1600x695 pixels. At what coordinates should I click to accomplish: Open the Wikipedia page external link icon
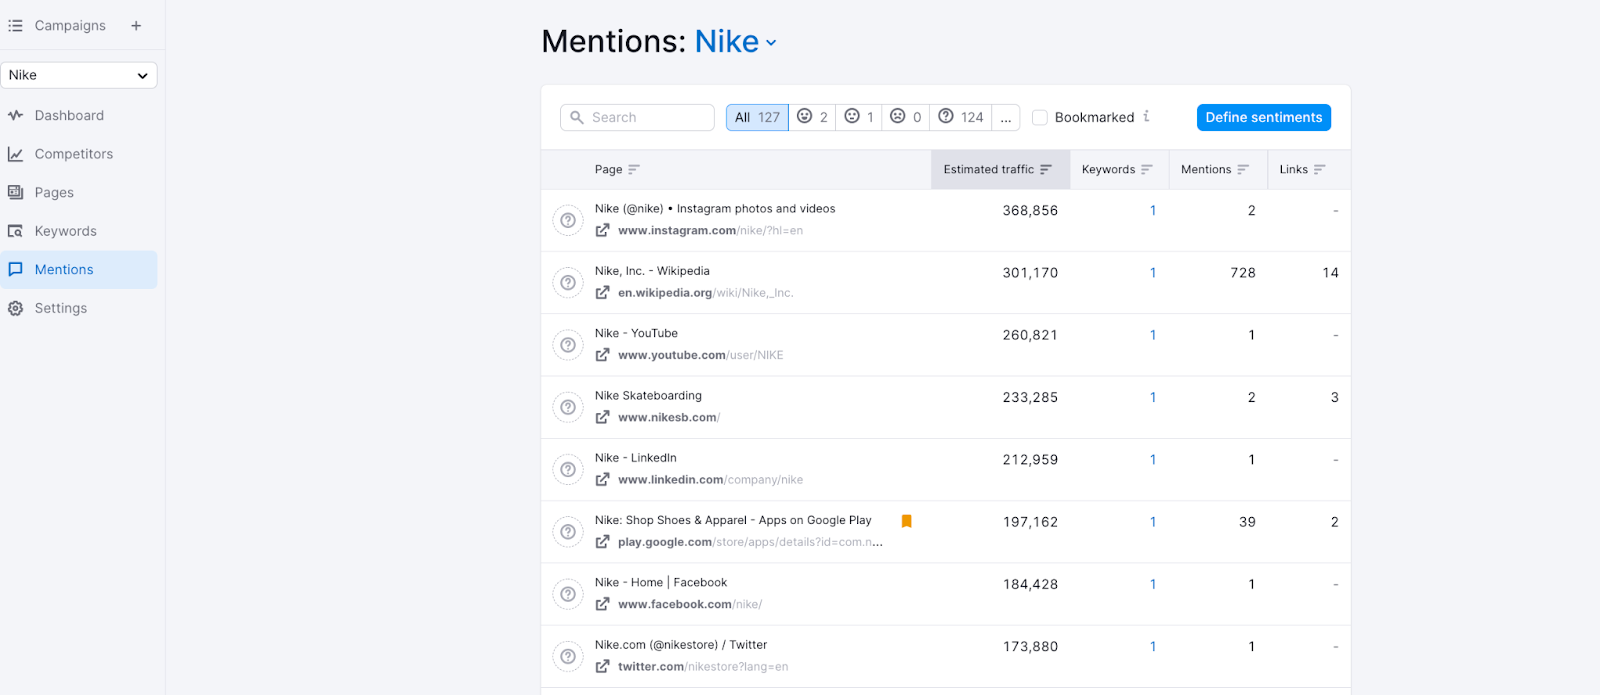click(x=602, y=293)
